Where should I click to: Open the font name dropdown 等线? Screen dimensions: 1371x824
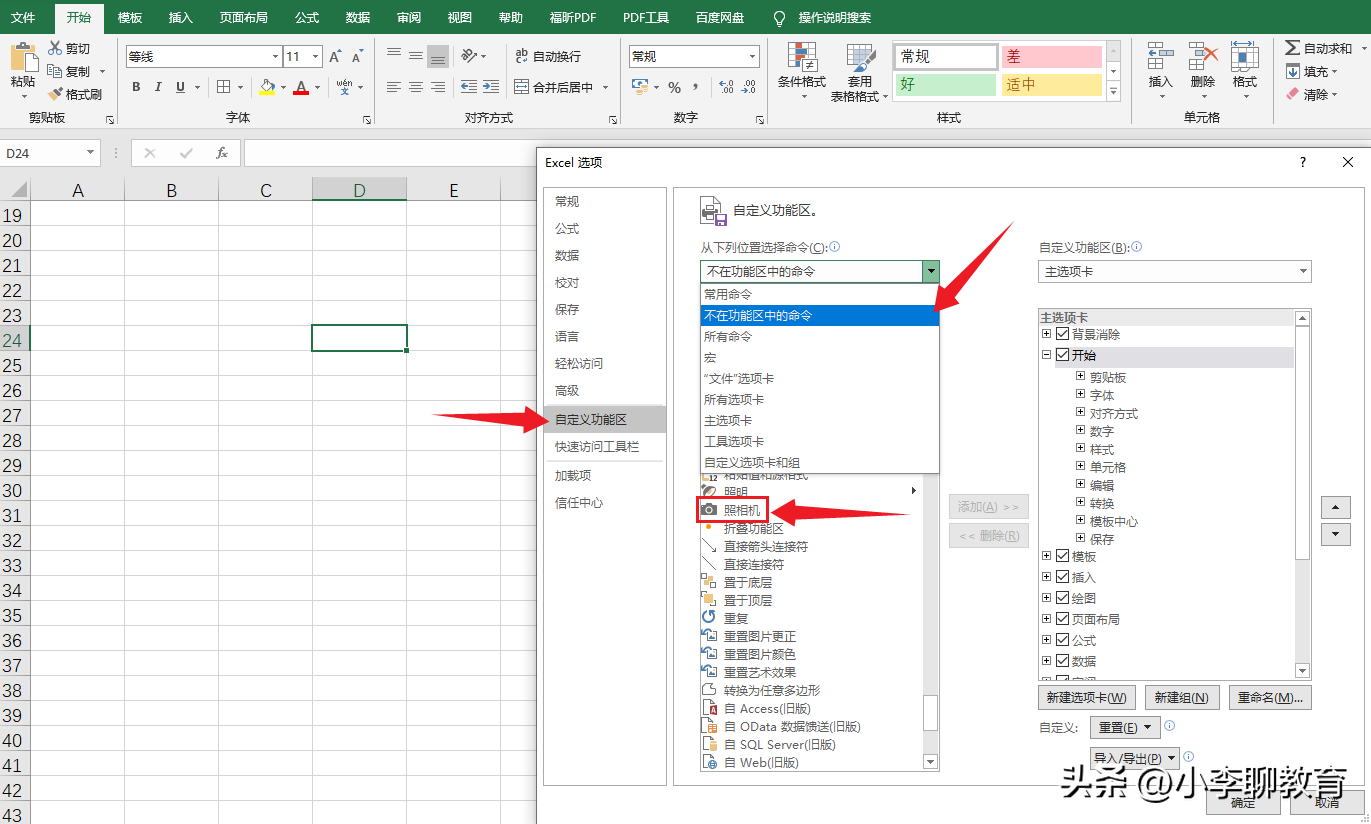275,57
